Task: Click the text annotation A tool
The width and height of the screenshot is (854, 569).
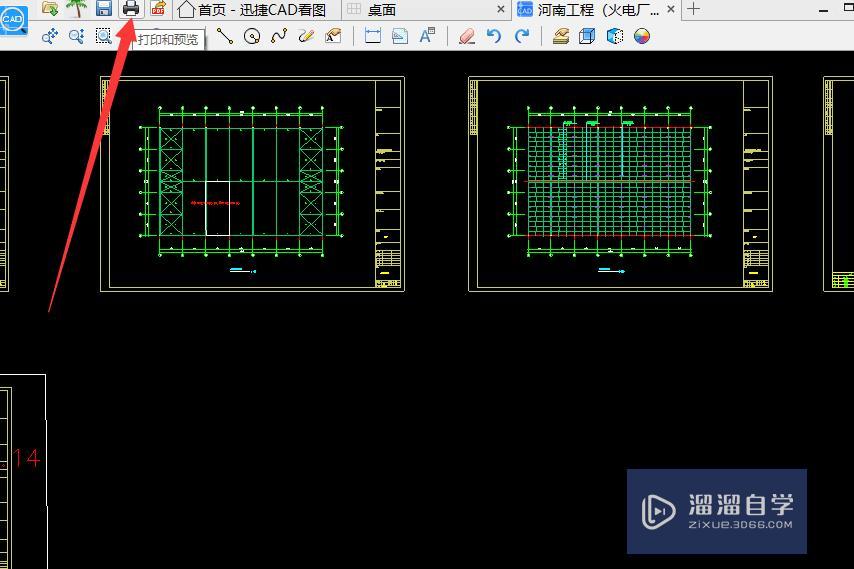Action: click(427, 36)
